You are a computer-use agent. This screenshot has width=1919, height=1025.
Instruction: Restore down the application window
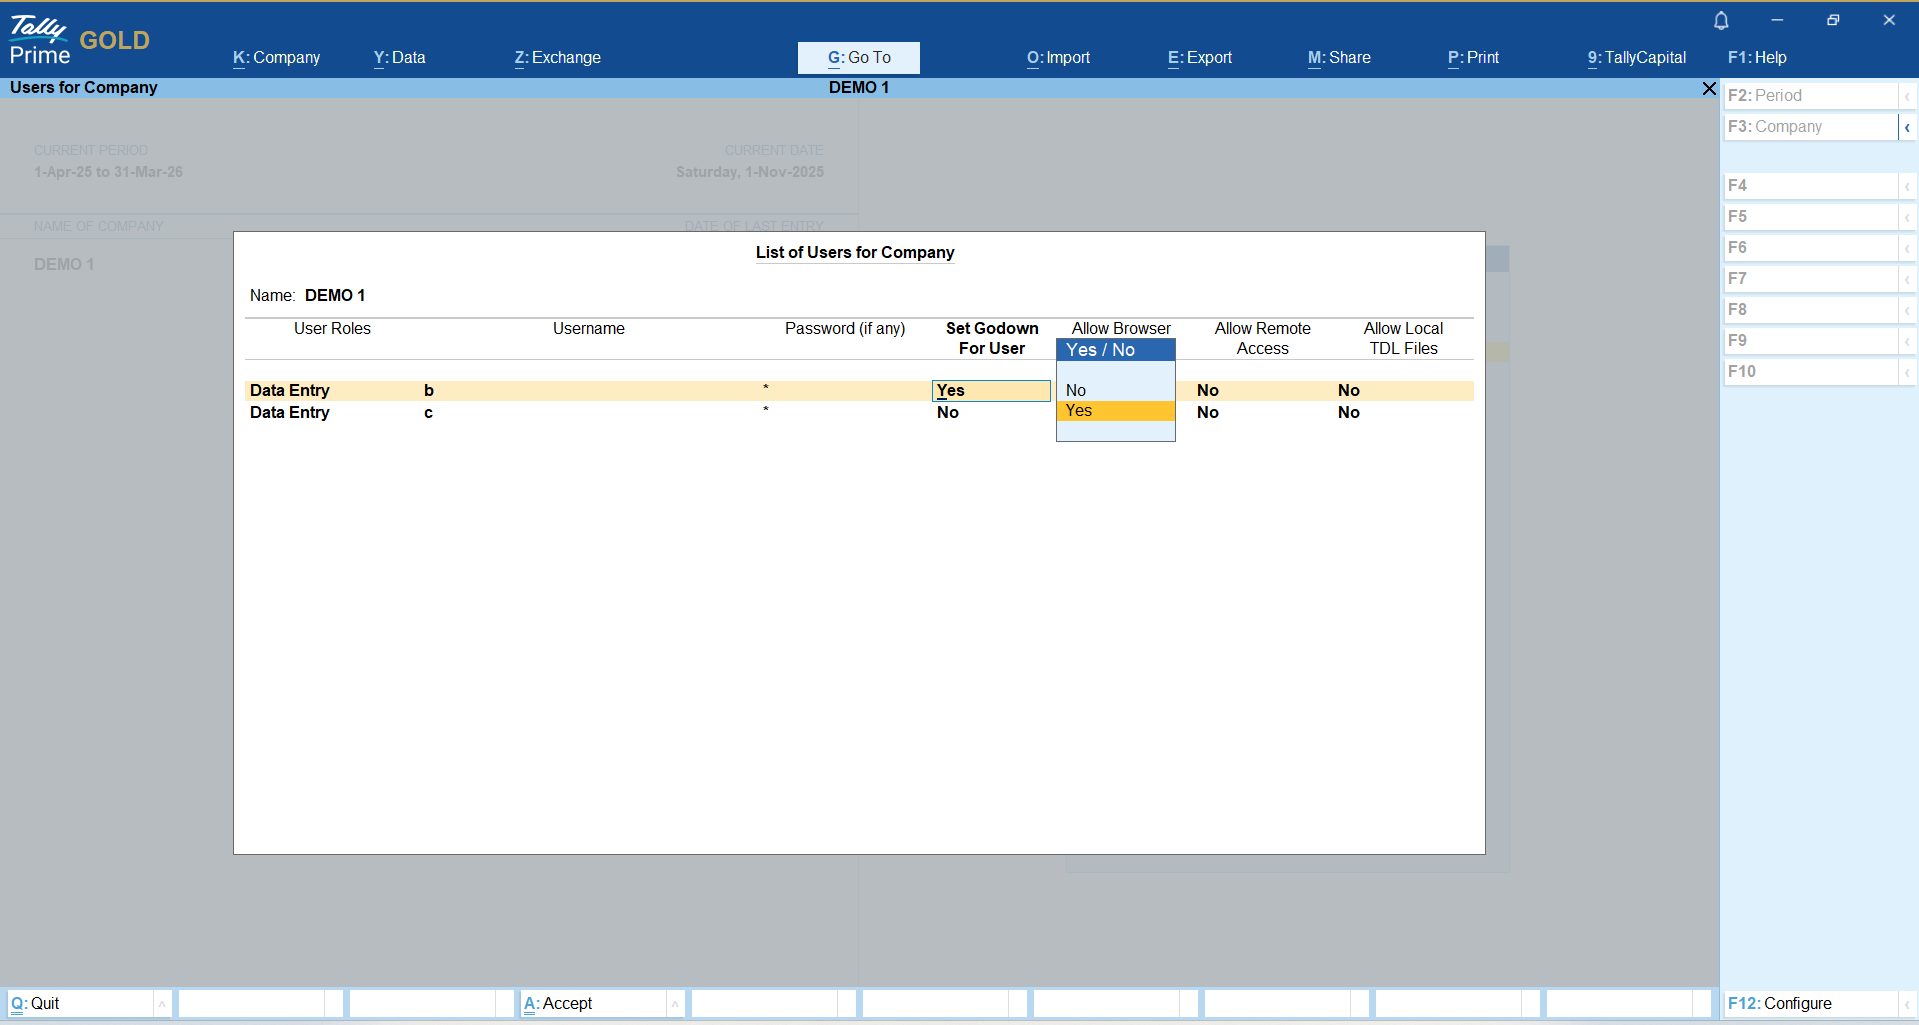pyautogui.click(x=1833, y=20)
